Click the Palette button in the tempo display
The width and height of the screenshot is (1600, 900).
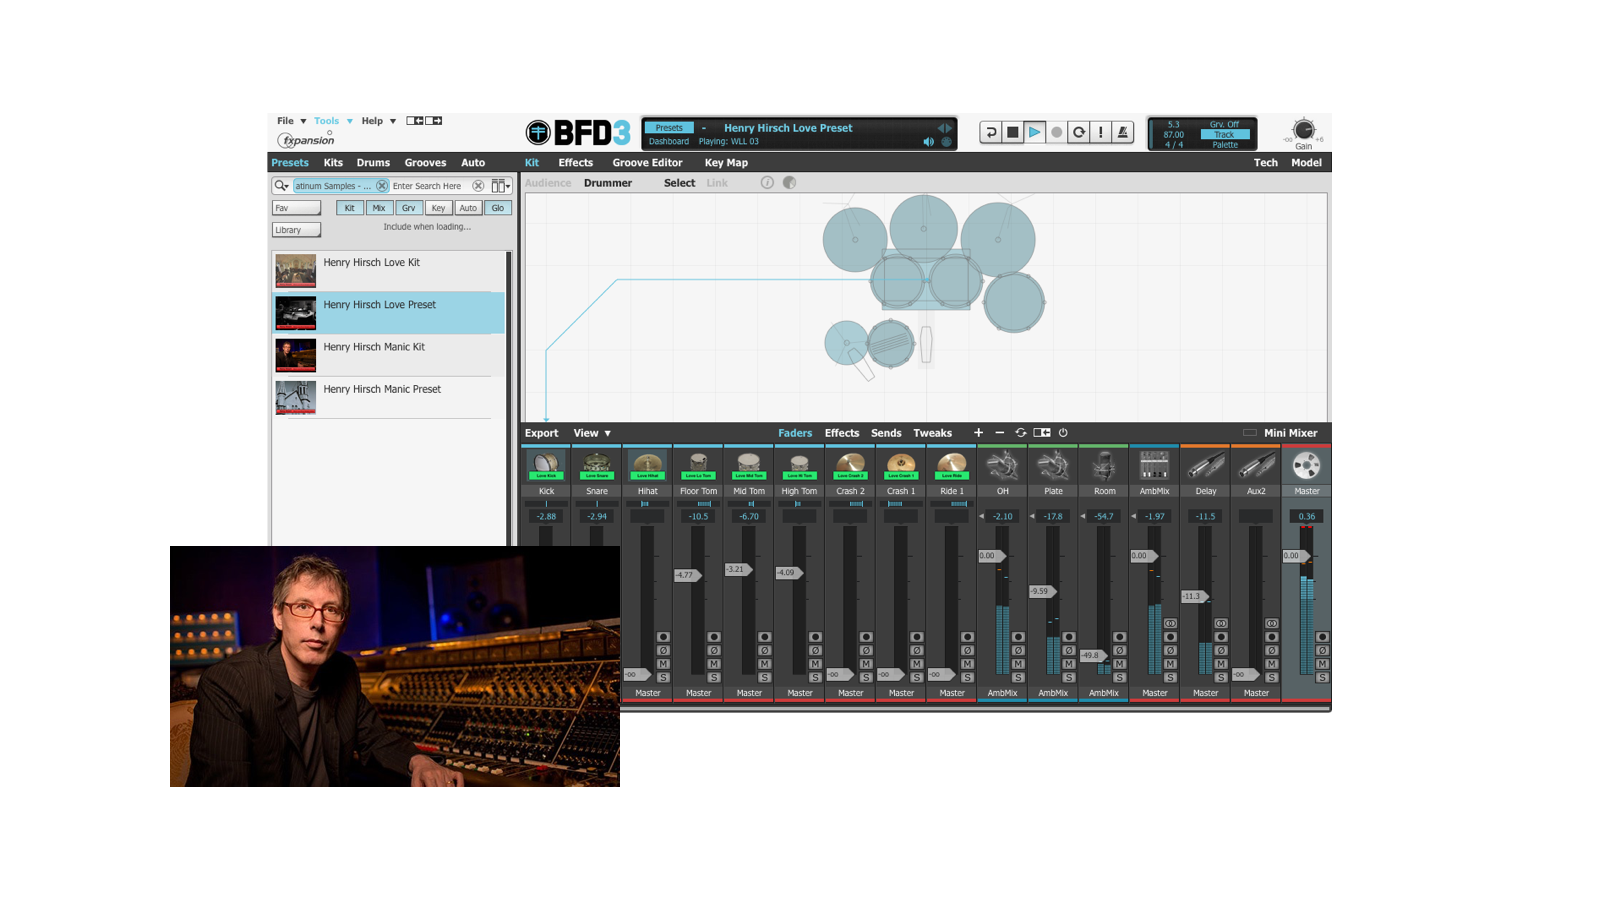coord(1225,145)
